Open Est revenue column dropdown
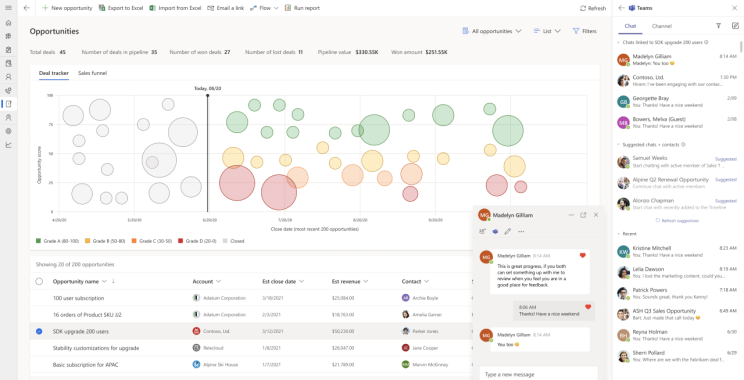Viewport: 744px width, 380px height. click(366, 281)
